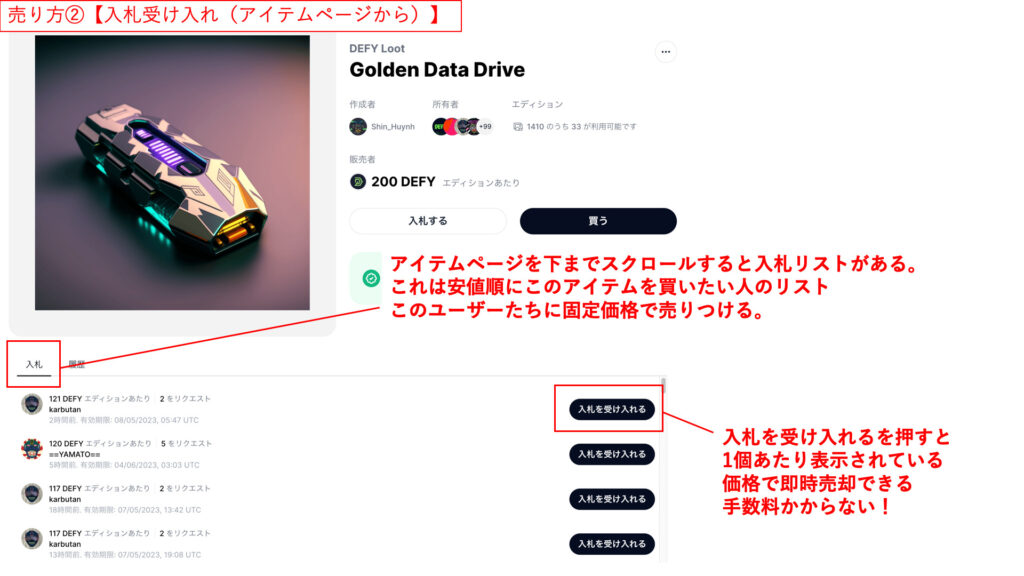
Task: Open the ==YAMATO== bidder avatar
Action: pos(32,449)
